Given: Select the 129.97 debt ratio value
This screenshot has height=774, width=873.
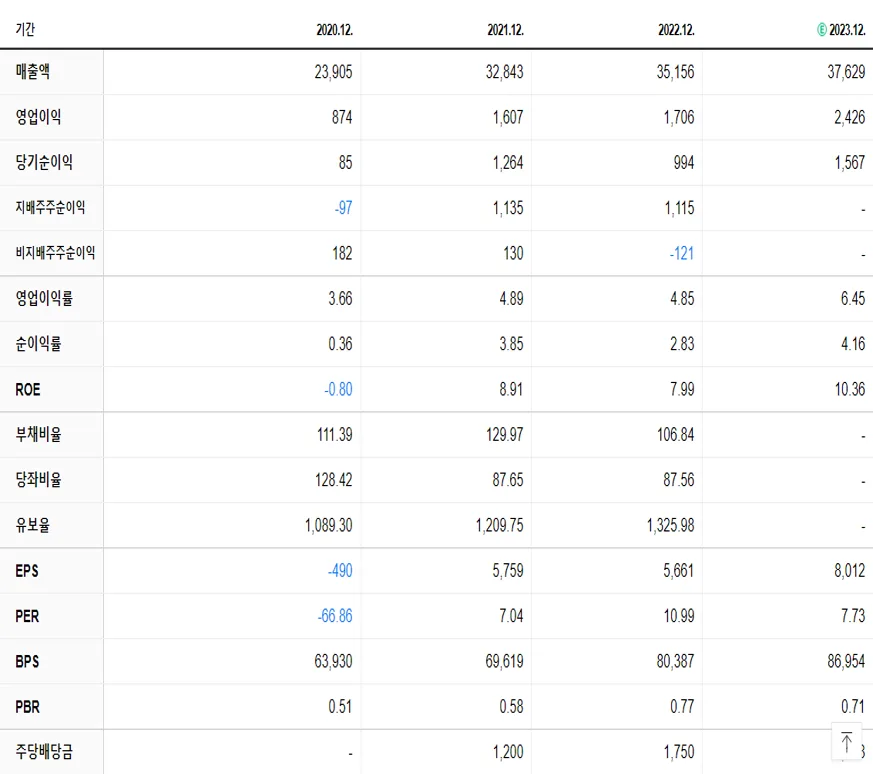Looking at the screenshot, I should pyautogui.click(x=504, y=435).
